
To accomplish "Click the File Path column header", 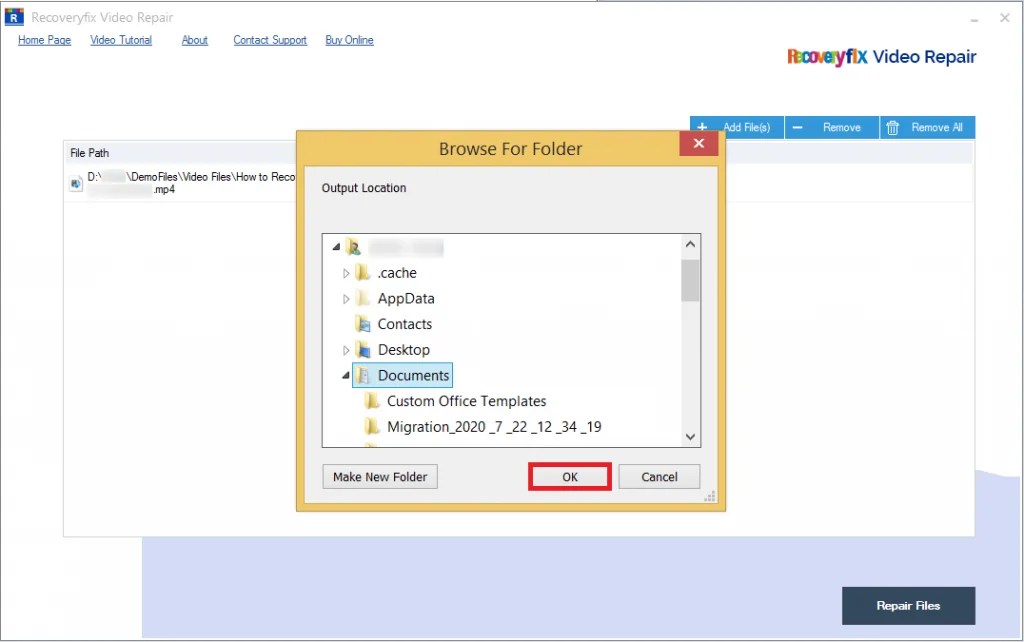I will [x=89, y=153].
